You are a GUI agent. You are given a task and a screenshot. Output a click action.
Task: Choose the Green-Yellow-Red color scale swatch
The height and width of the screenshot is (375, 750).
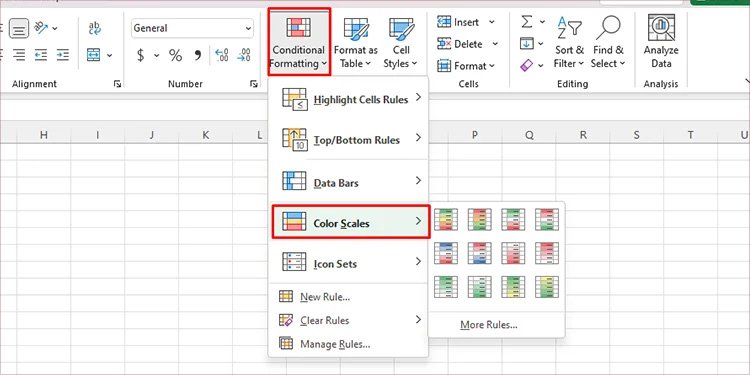pyautogui.click(x=446, y=220)
